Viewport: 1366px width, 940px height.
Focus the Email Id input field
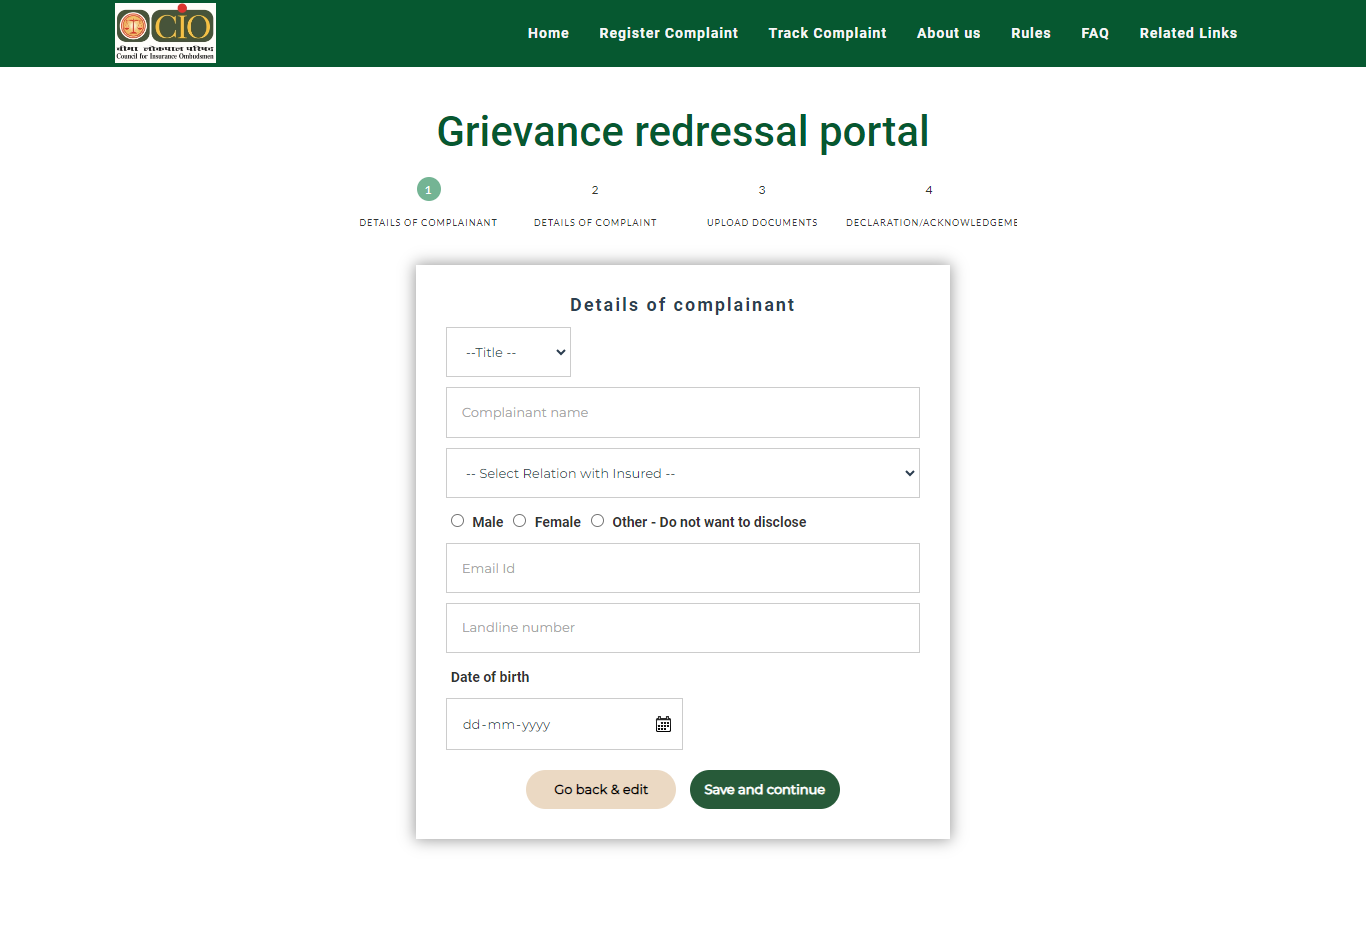(682, 568)
